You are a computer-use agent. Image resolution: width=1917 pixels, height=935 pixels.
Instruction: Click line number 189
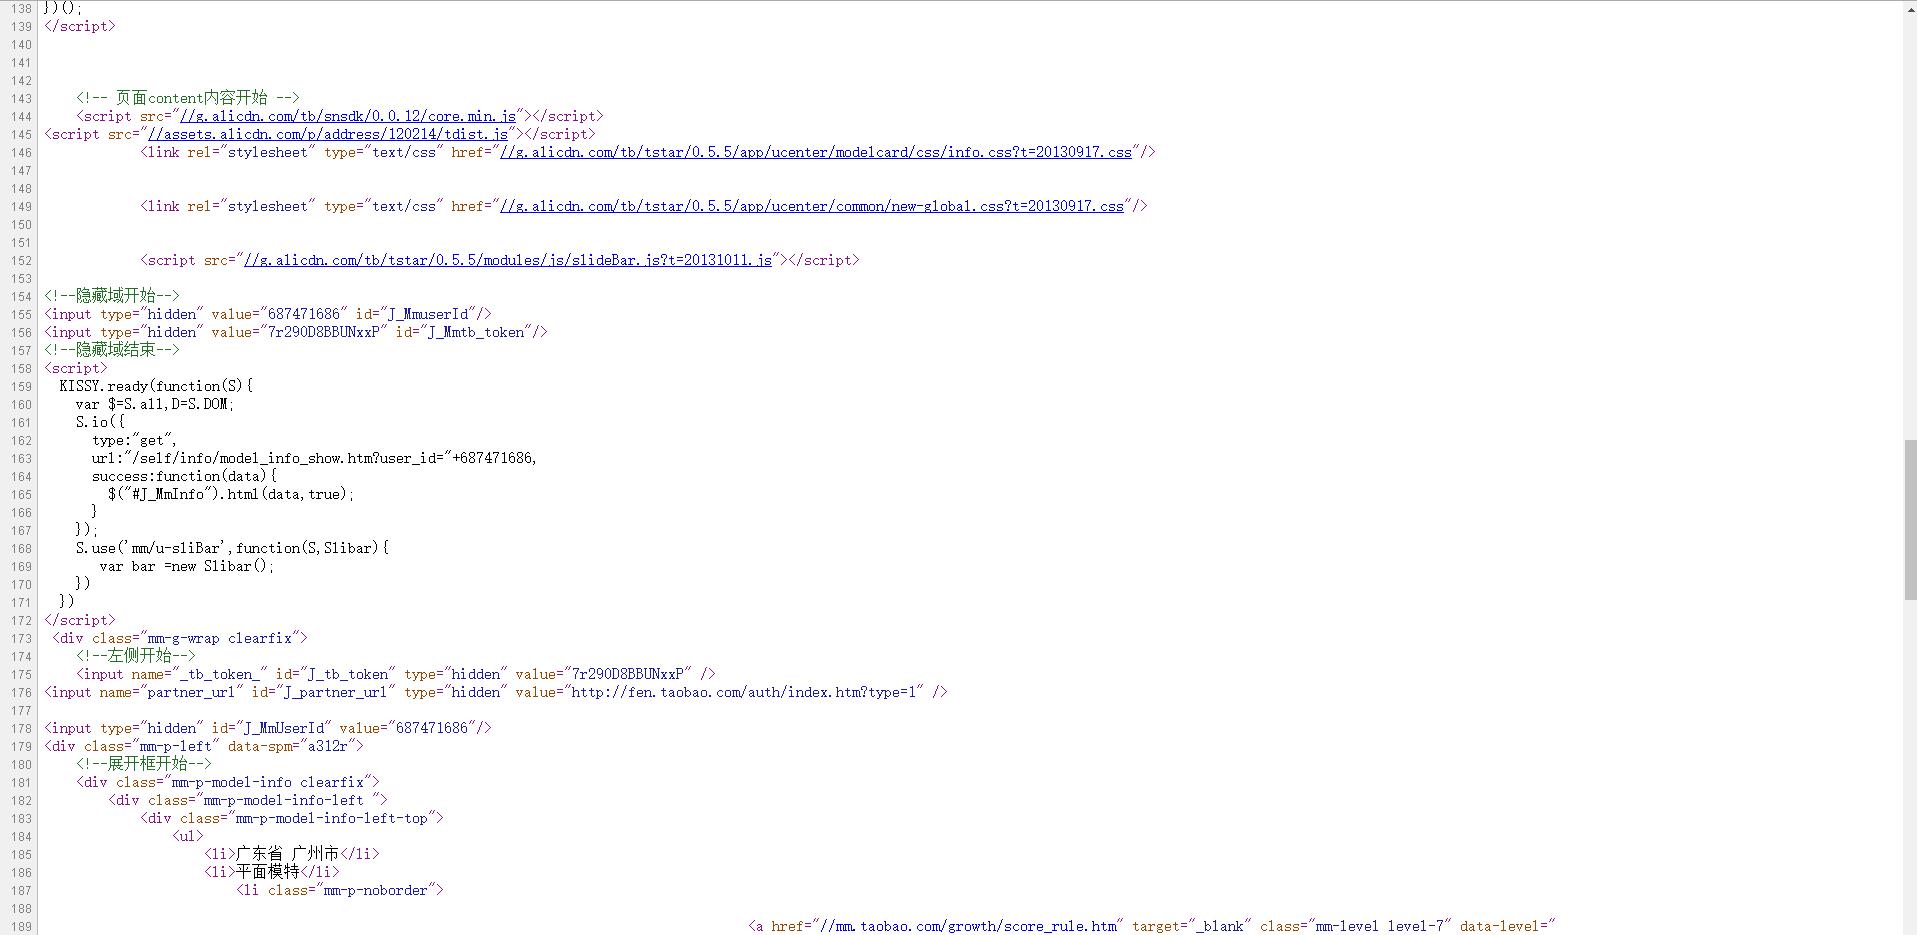click(x=21, y=926)
